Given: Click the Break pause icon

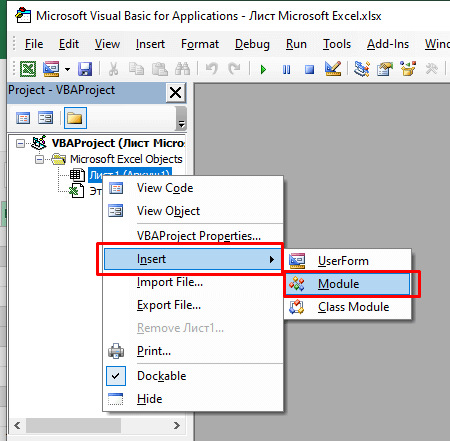Looking at the screenshot, I should [286, 69].
